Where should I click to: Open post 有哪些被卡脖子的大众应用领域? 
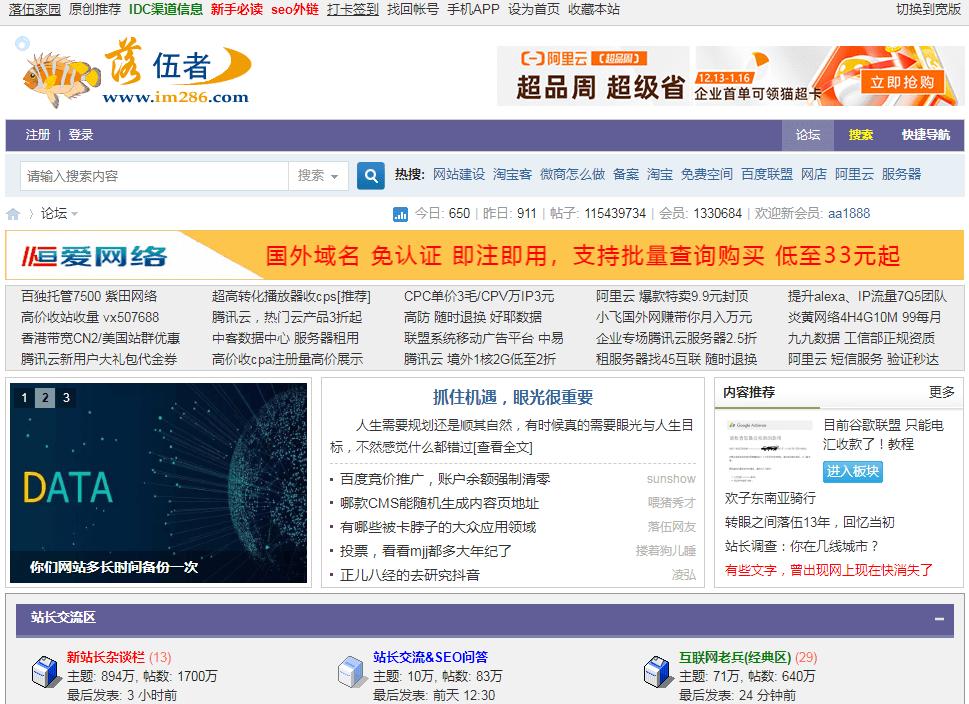438,527
